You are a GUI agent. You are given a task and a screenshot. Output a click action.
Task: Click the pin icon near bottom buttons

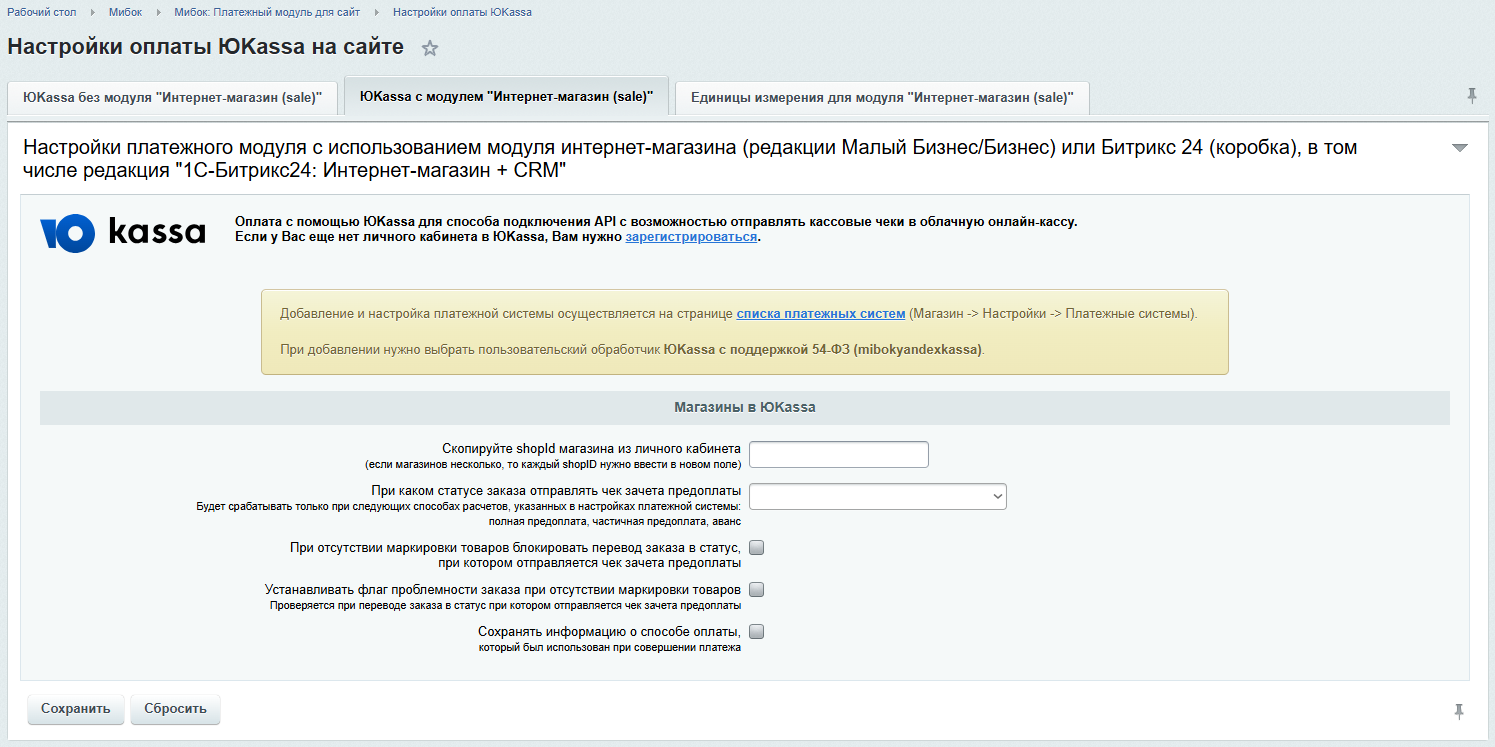coord(1458,711)
